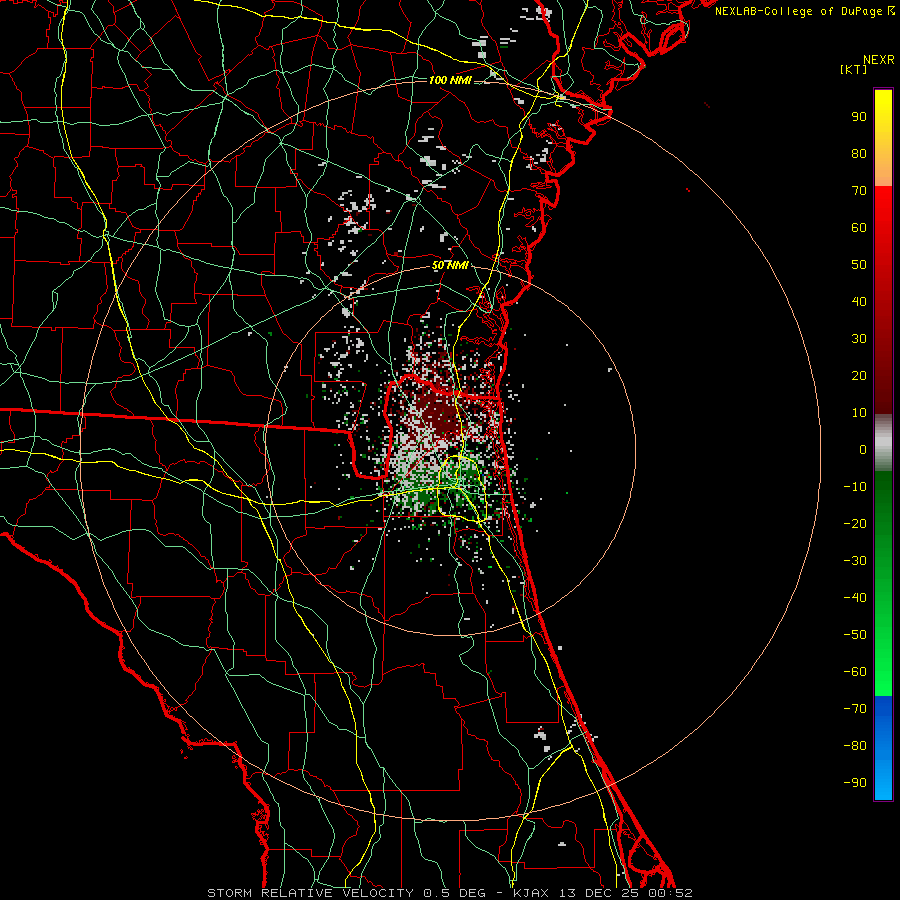Viewport: 900px width, 900px height.
Task: Select the 50 NMI range ring label
Action: coord(450,265)
